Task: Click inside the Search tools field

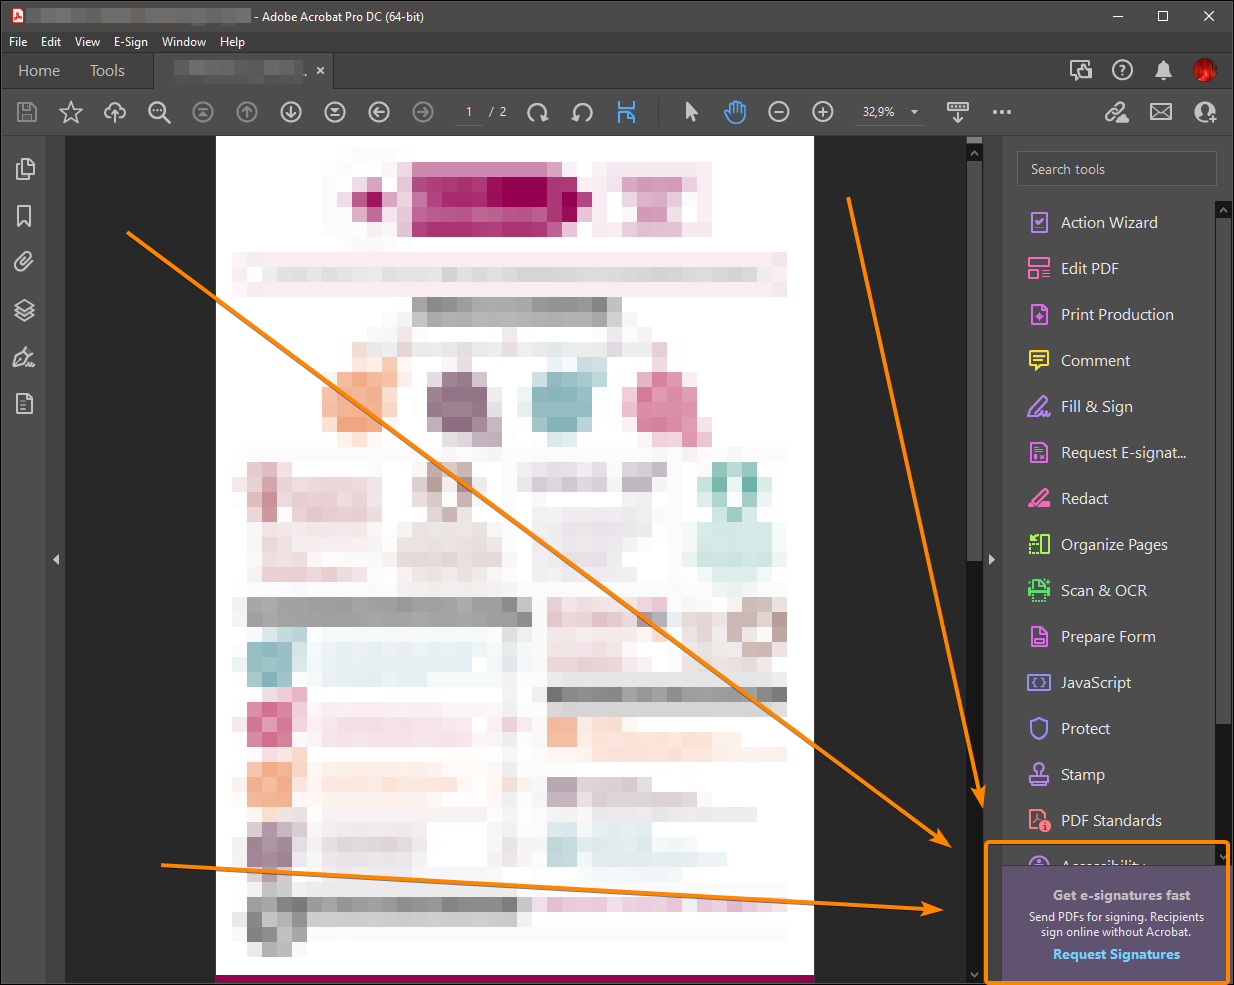Action: pyautogui.click(x=1116, y=168)
